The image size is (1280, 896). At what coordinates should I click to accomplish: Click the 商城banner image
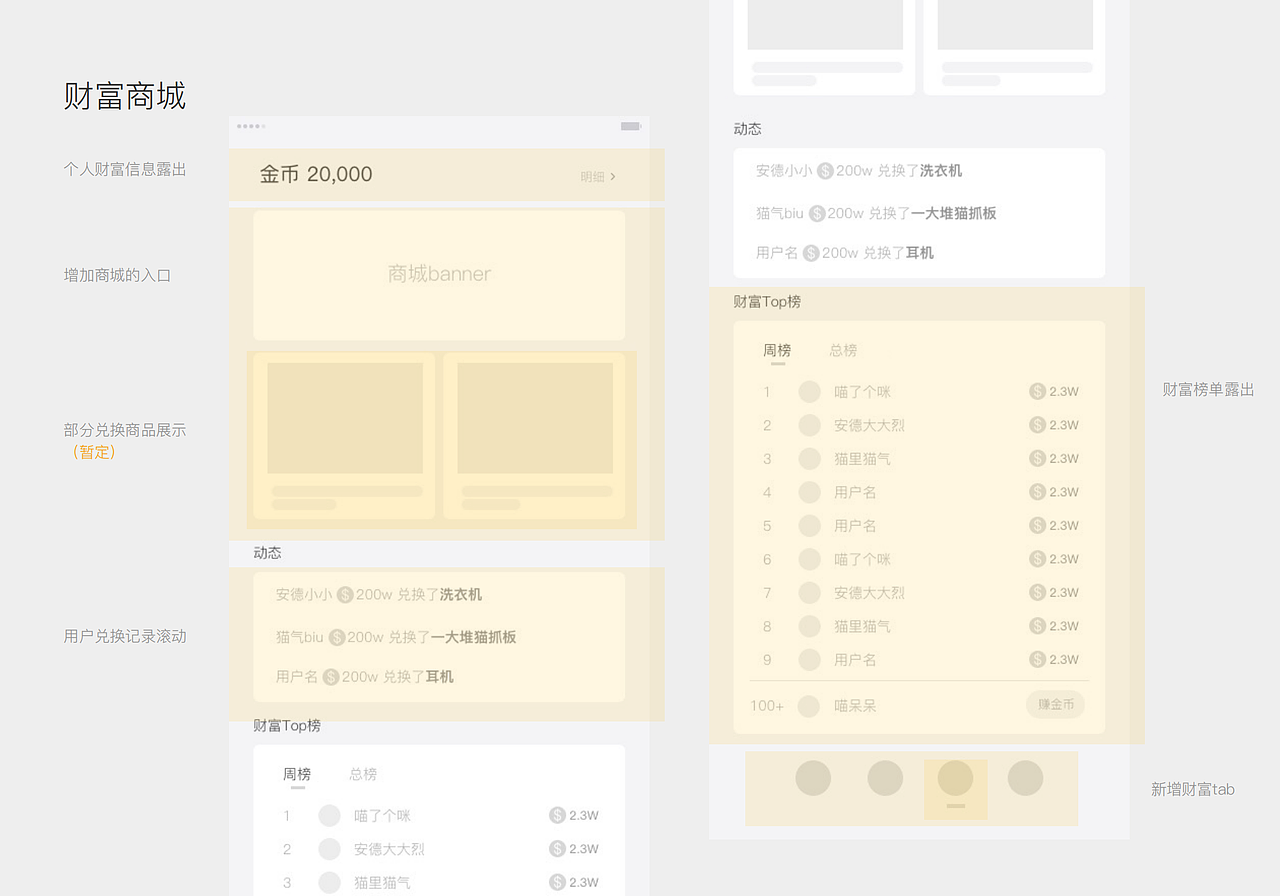pos(439,275)
